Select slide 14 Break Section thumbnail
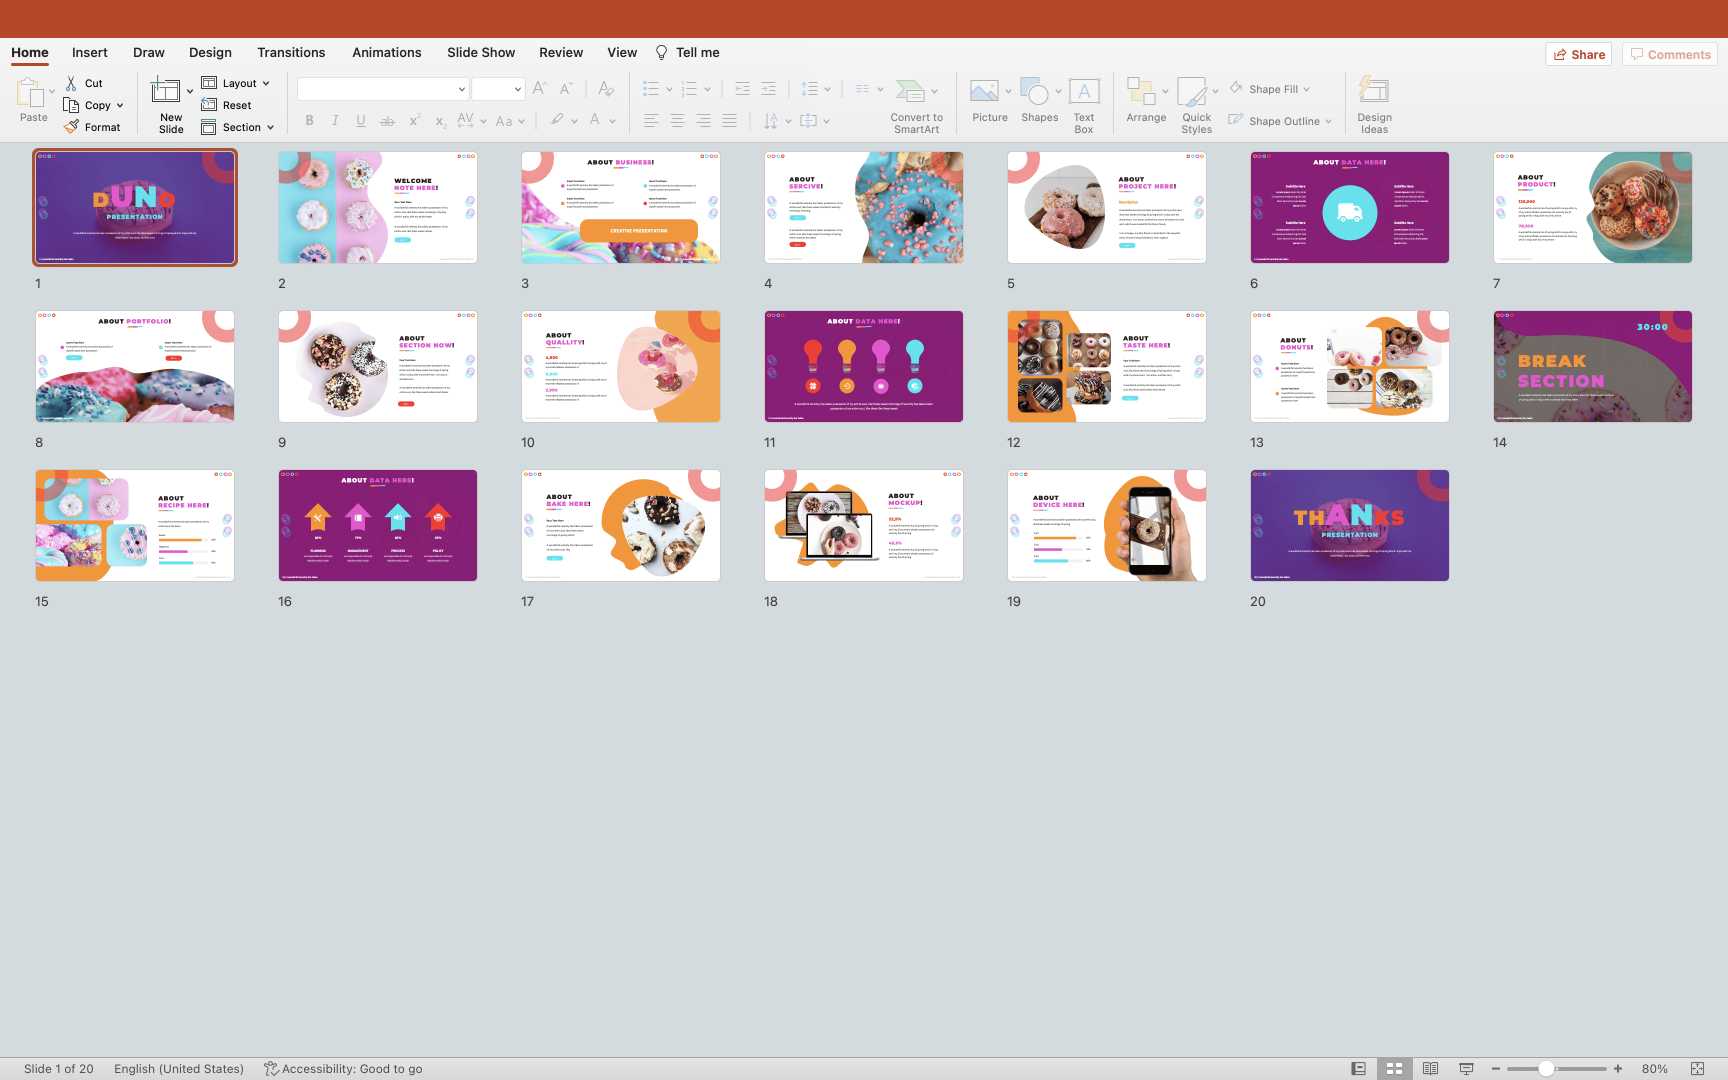The image size is (1728, 1080). tap(1592, 366)
